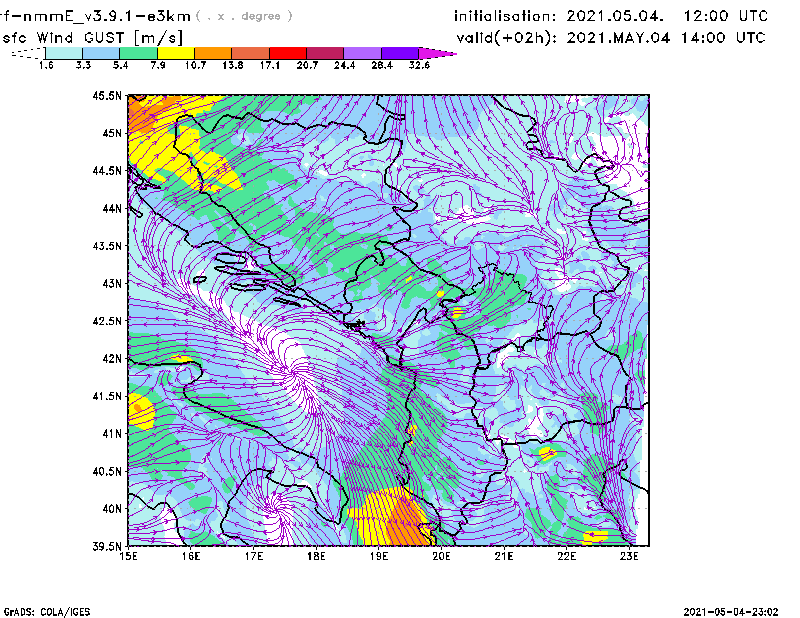Click the '41N' latitude label
This screenshot has height=618, width=800.
point(112,434)
